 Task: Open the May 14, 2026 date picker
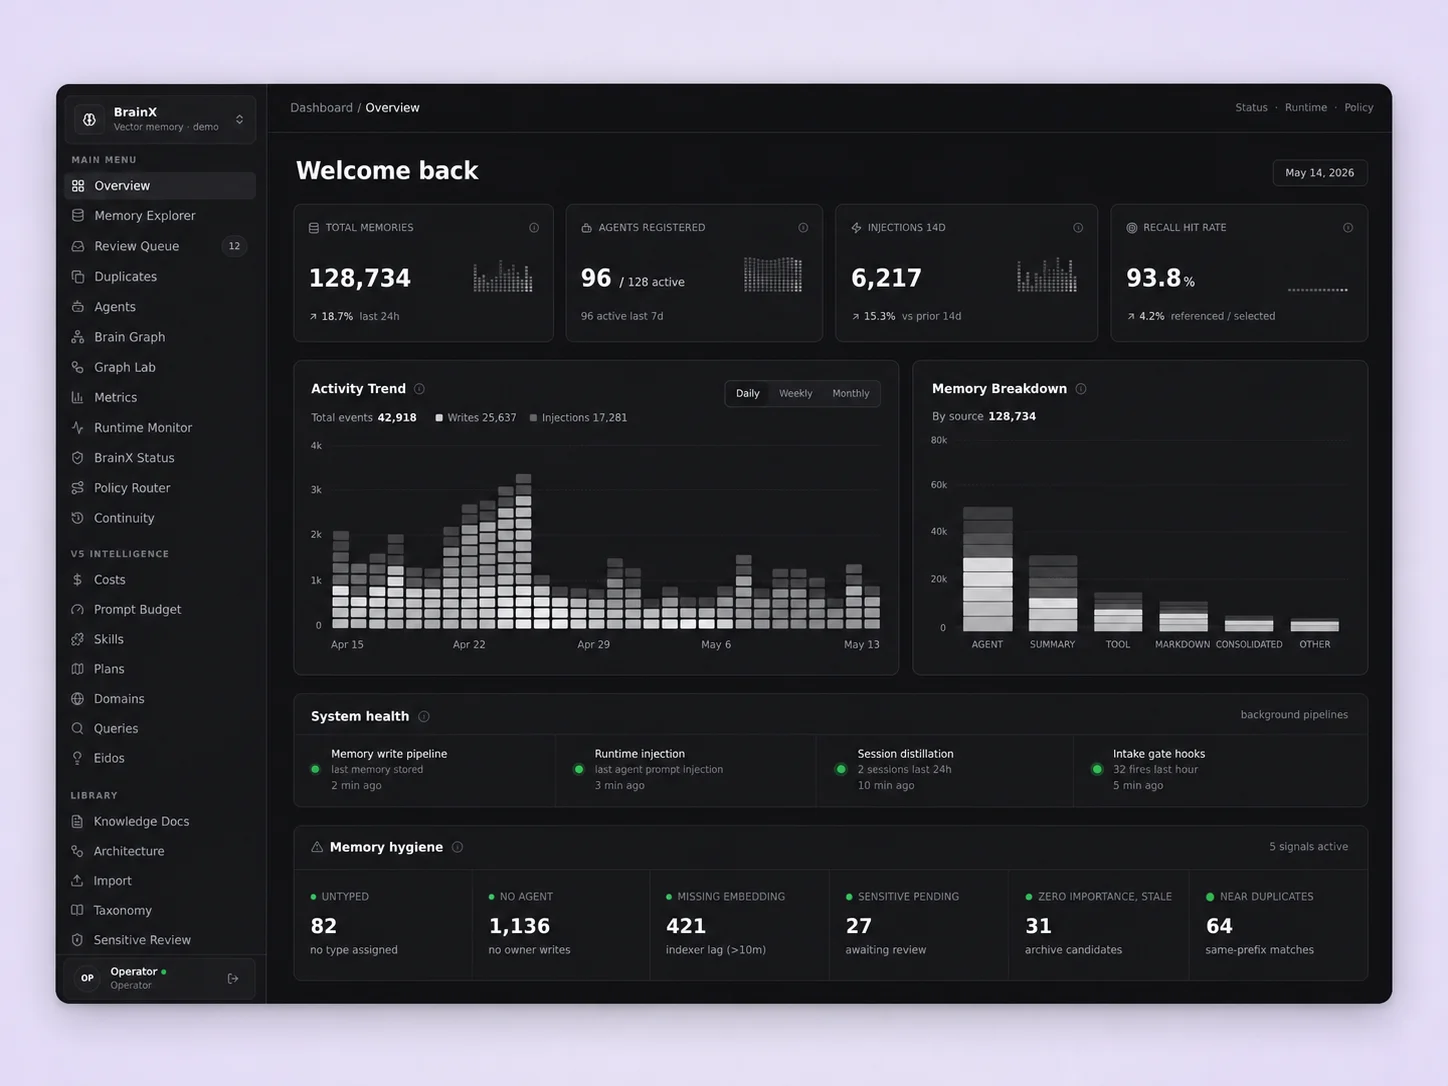pos(1320,173)
